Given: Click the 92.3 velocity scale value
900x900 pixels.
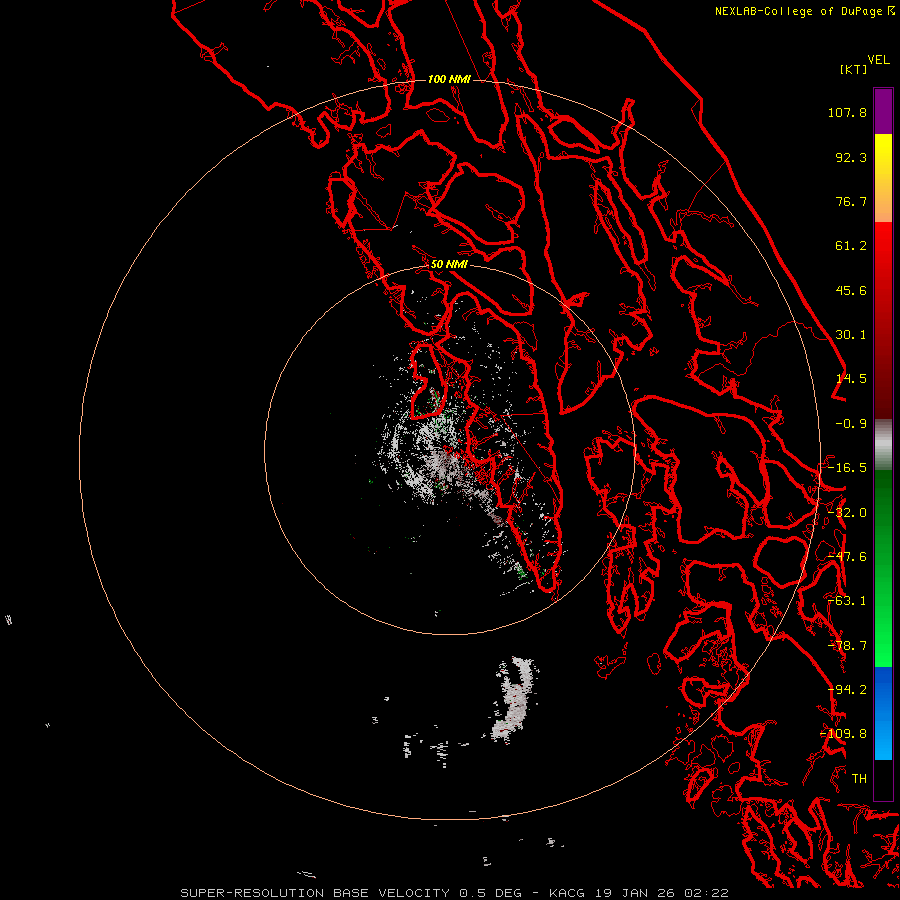Looking at the screenshot, I should (x=851, y=157).
